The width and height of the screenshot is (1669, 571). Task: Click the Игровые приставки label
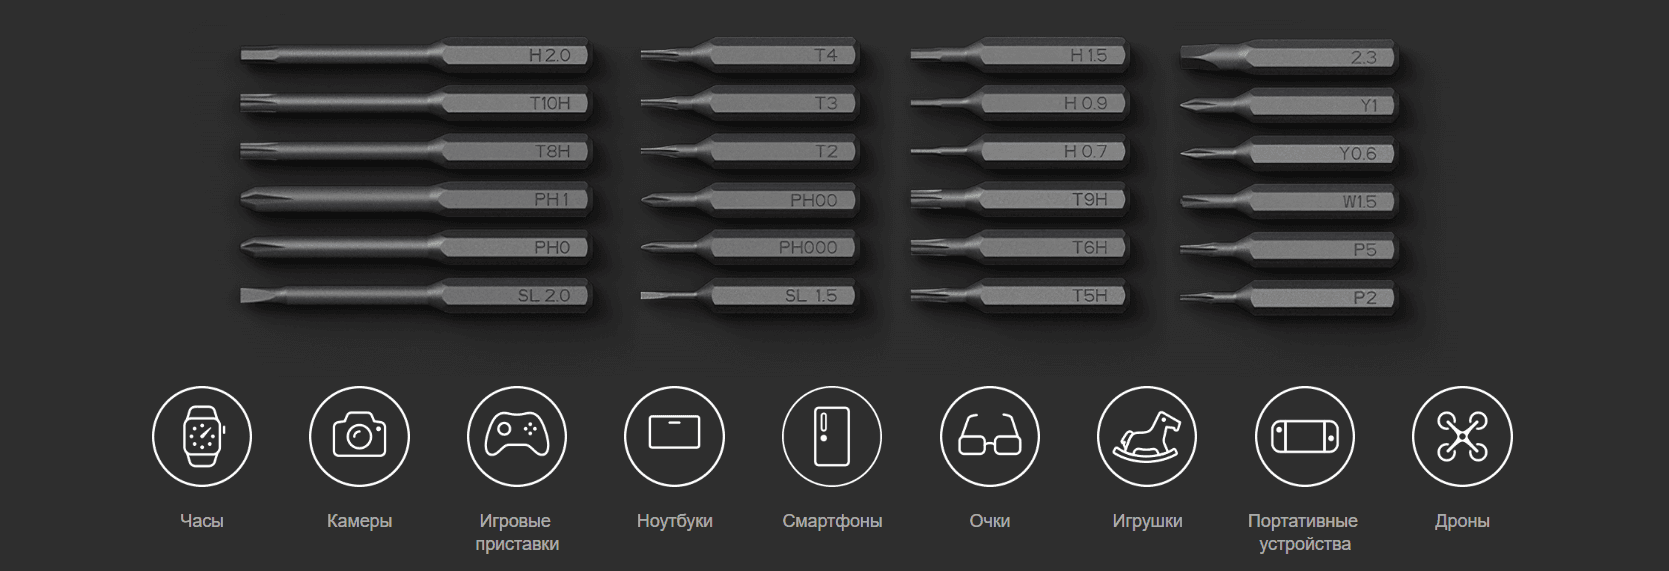click(517, 532)
